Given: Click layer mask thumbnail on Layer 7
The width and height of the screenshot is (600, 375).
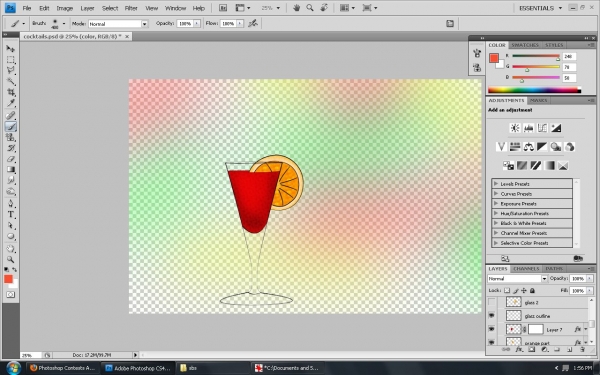Looking at the screenshot, I should click(x=536, y=329).
